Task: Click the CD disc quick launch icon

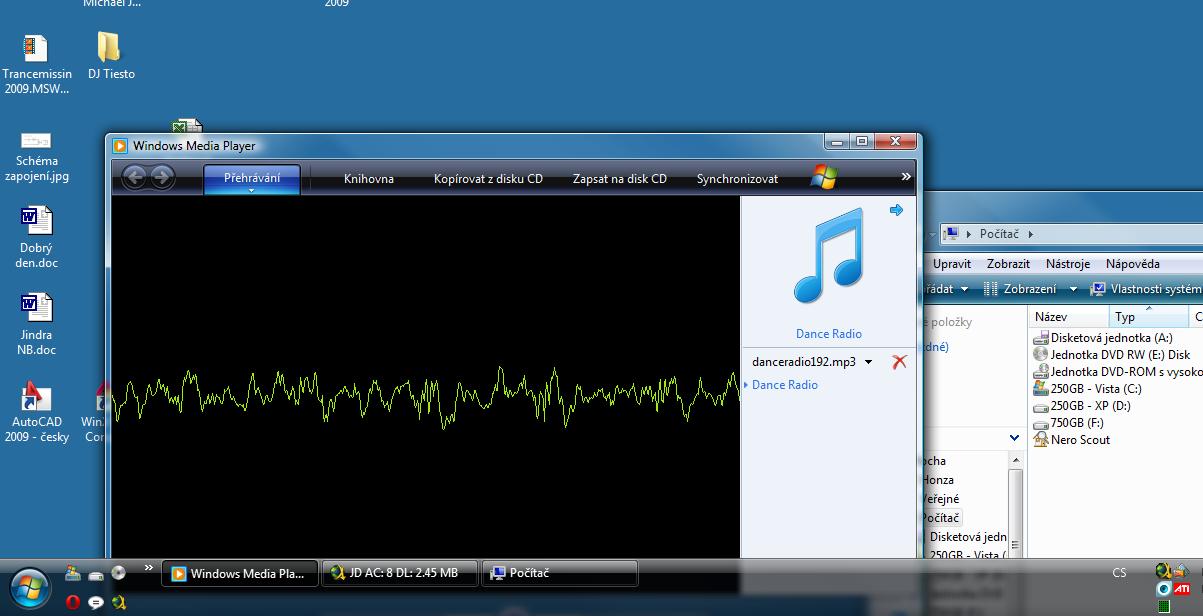Action: [119, 573]
